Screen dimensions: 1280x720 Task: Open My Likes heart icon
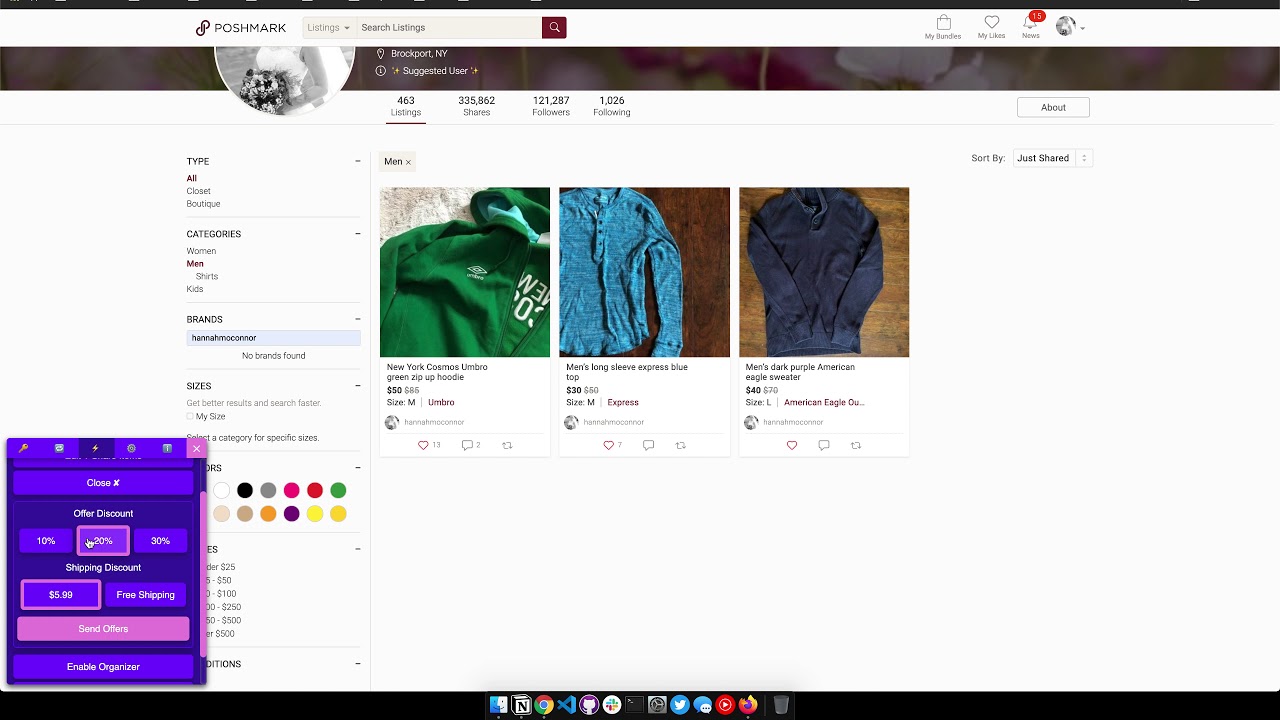click(x=991, y=27)
